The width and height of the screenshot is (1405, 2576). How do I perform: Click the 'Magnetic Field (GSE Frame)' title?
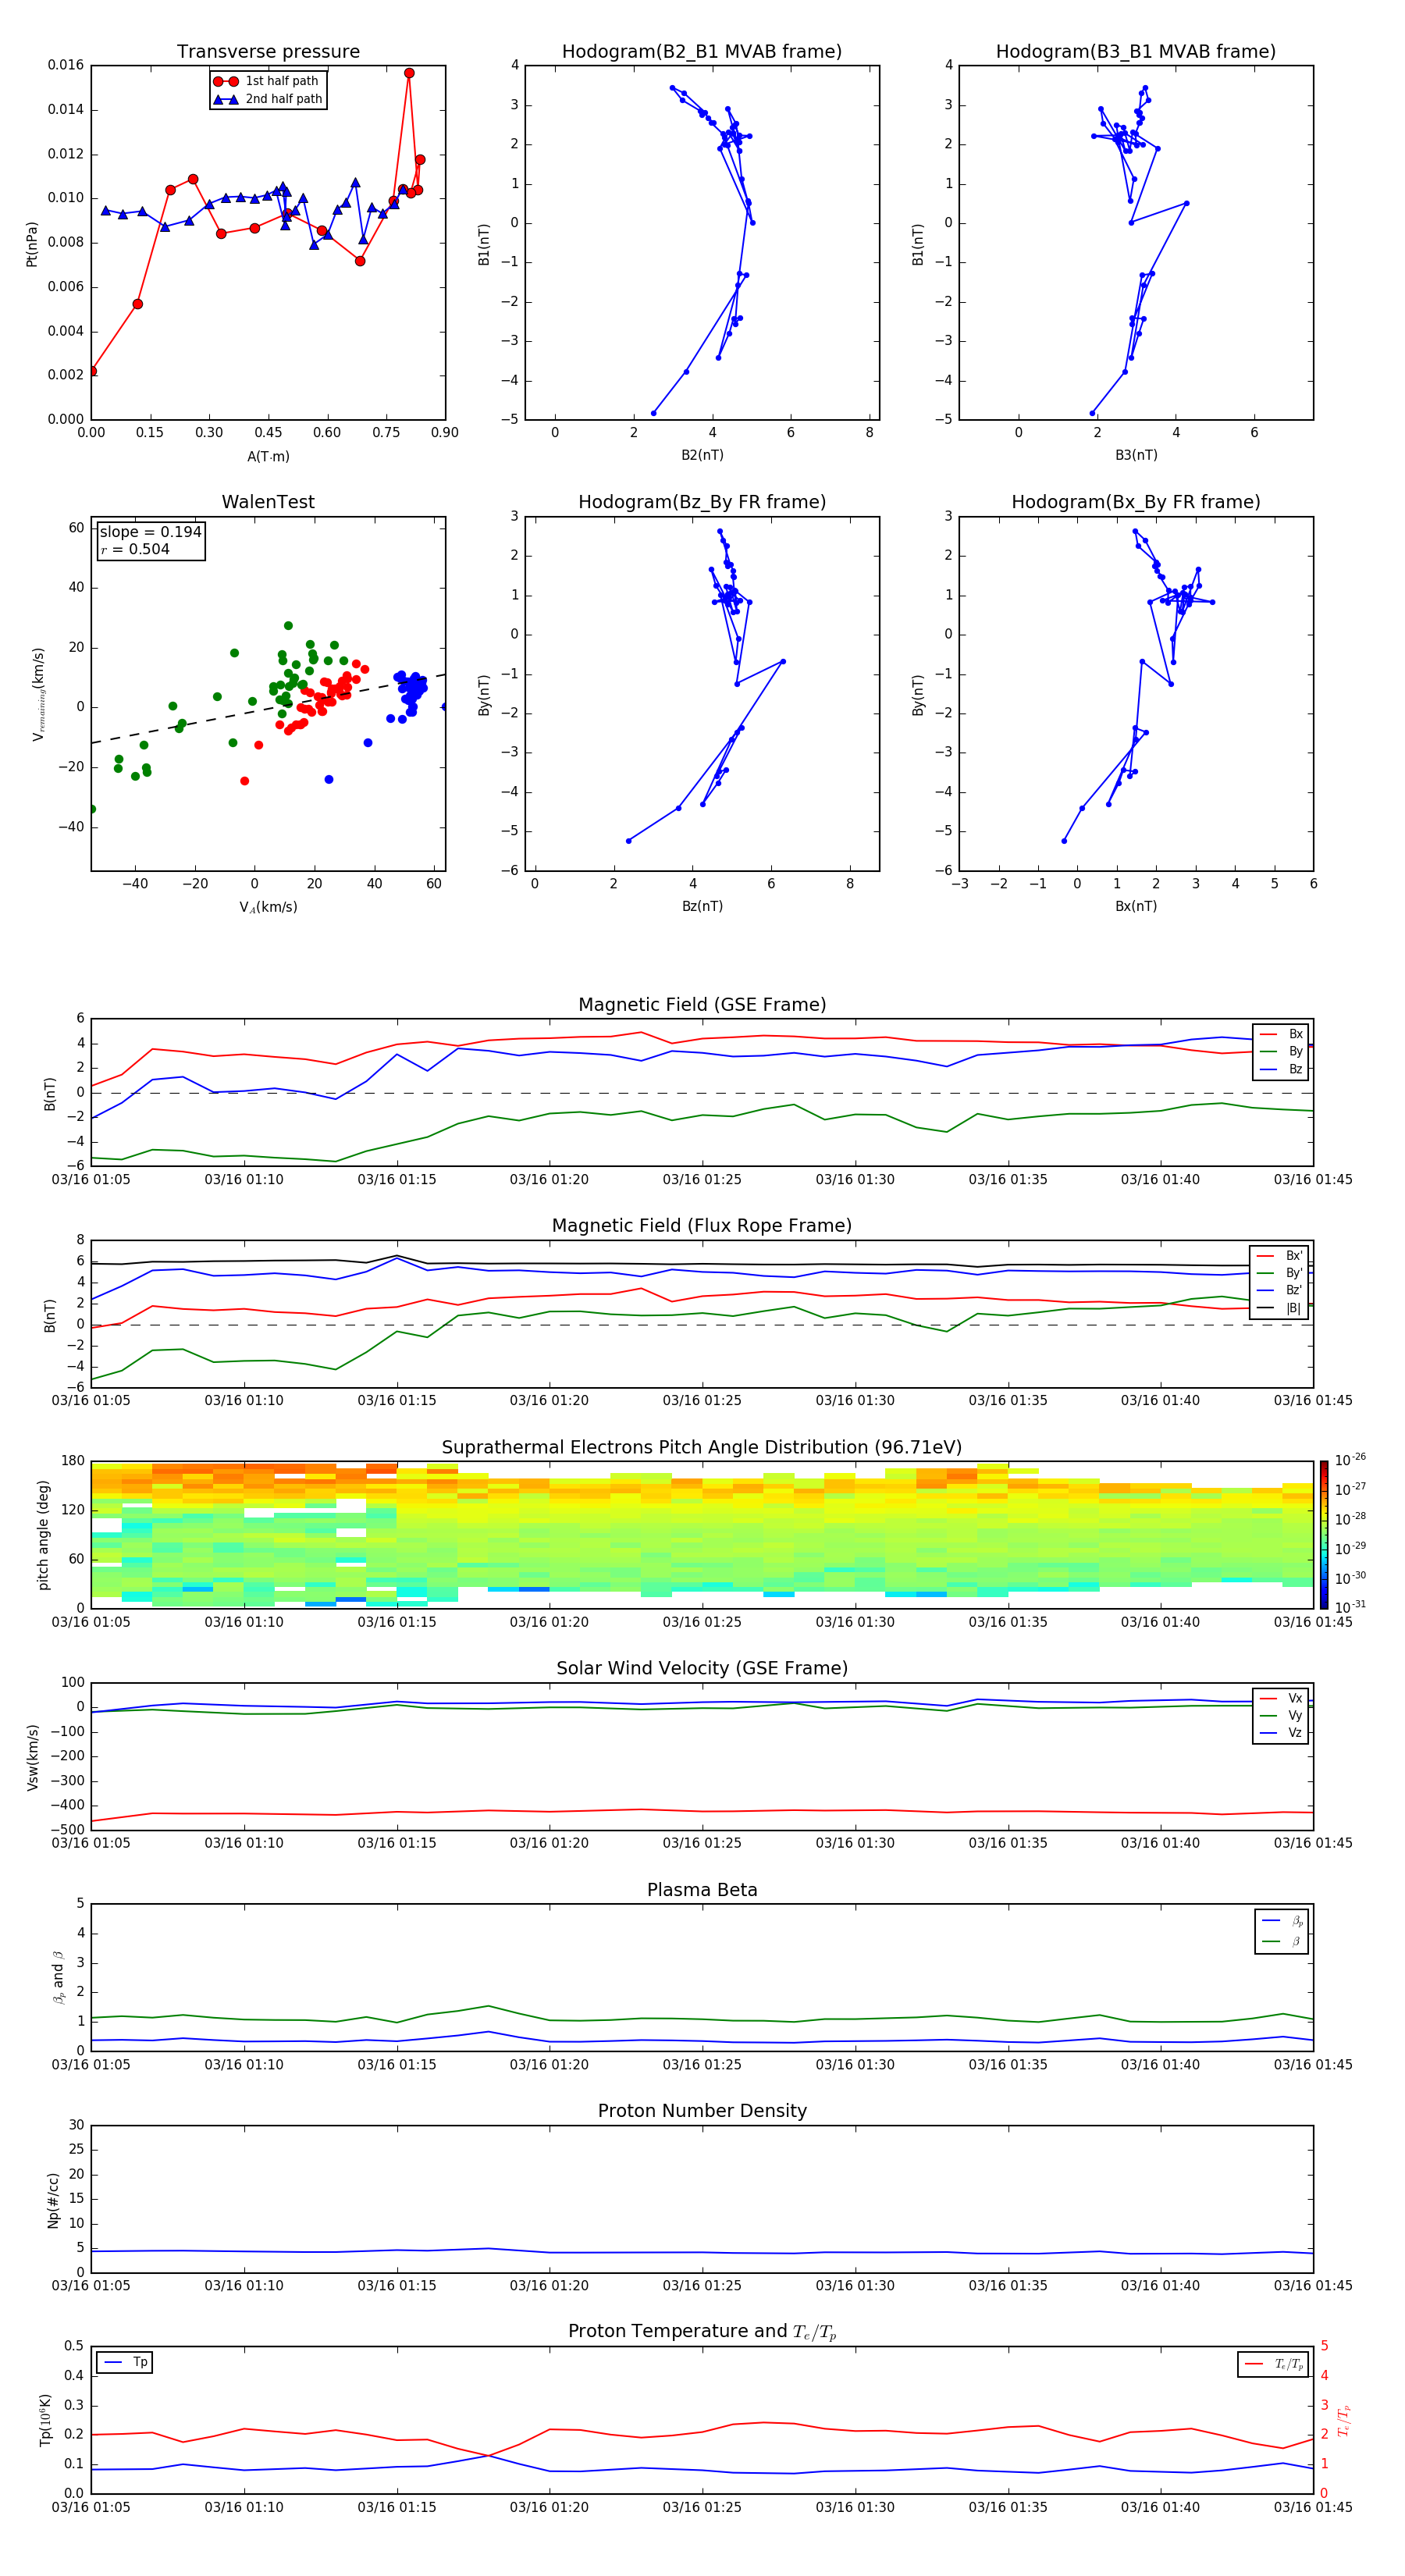(702, 1005)
